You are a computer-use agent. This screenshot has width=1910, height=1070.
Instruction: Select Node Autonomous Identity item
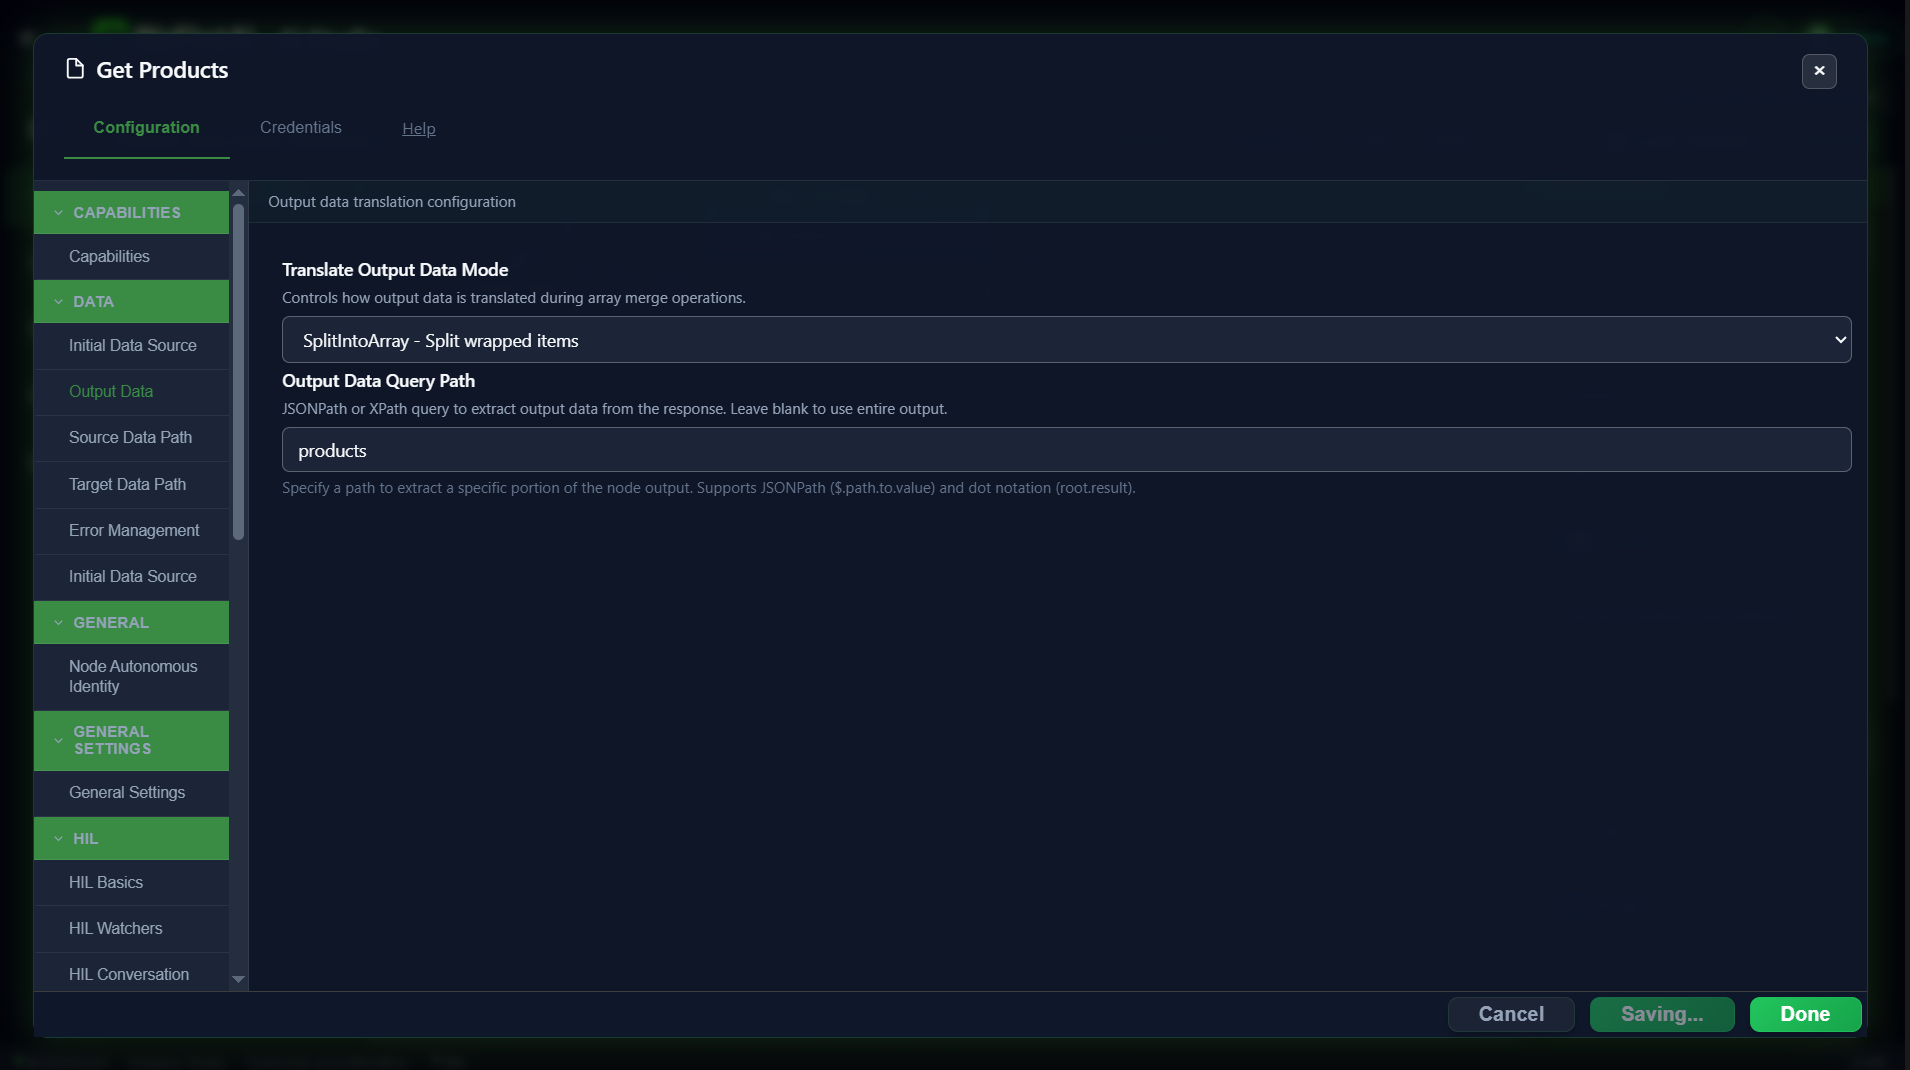point(131,677)
